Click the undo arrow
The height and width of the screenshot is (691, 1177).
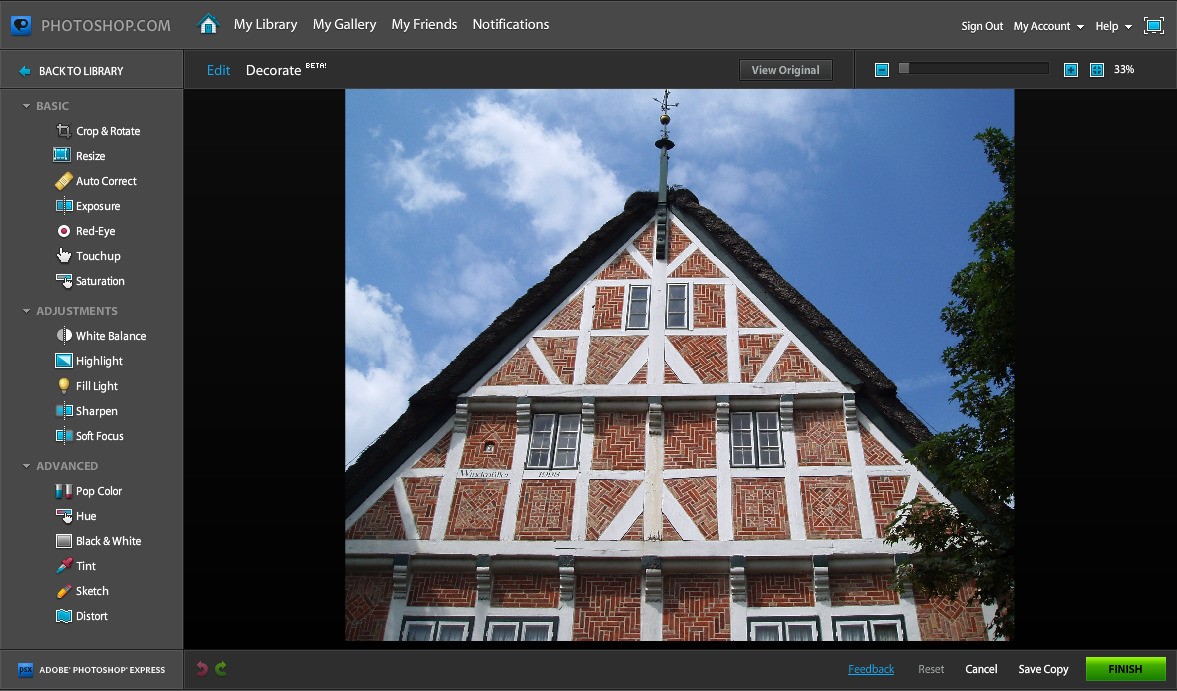[x=201, y=668]
